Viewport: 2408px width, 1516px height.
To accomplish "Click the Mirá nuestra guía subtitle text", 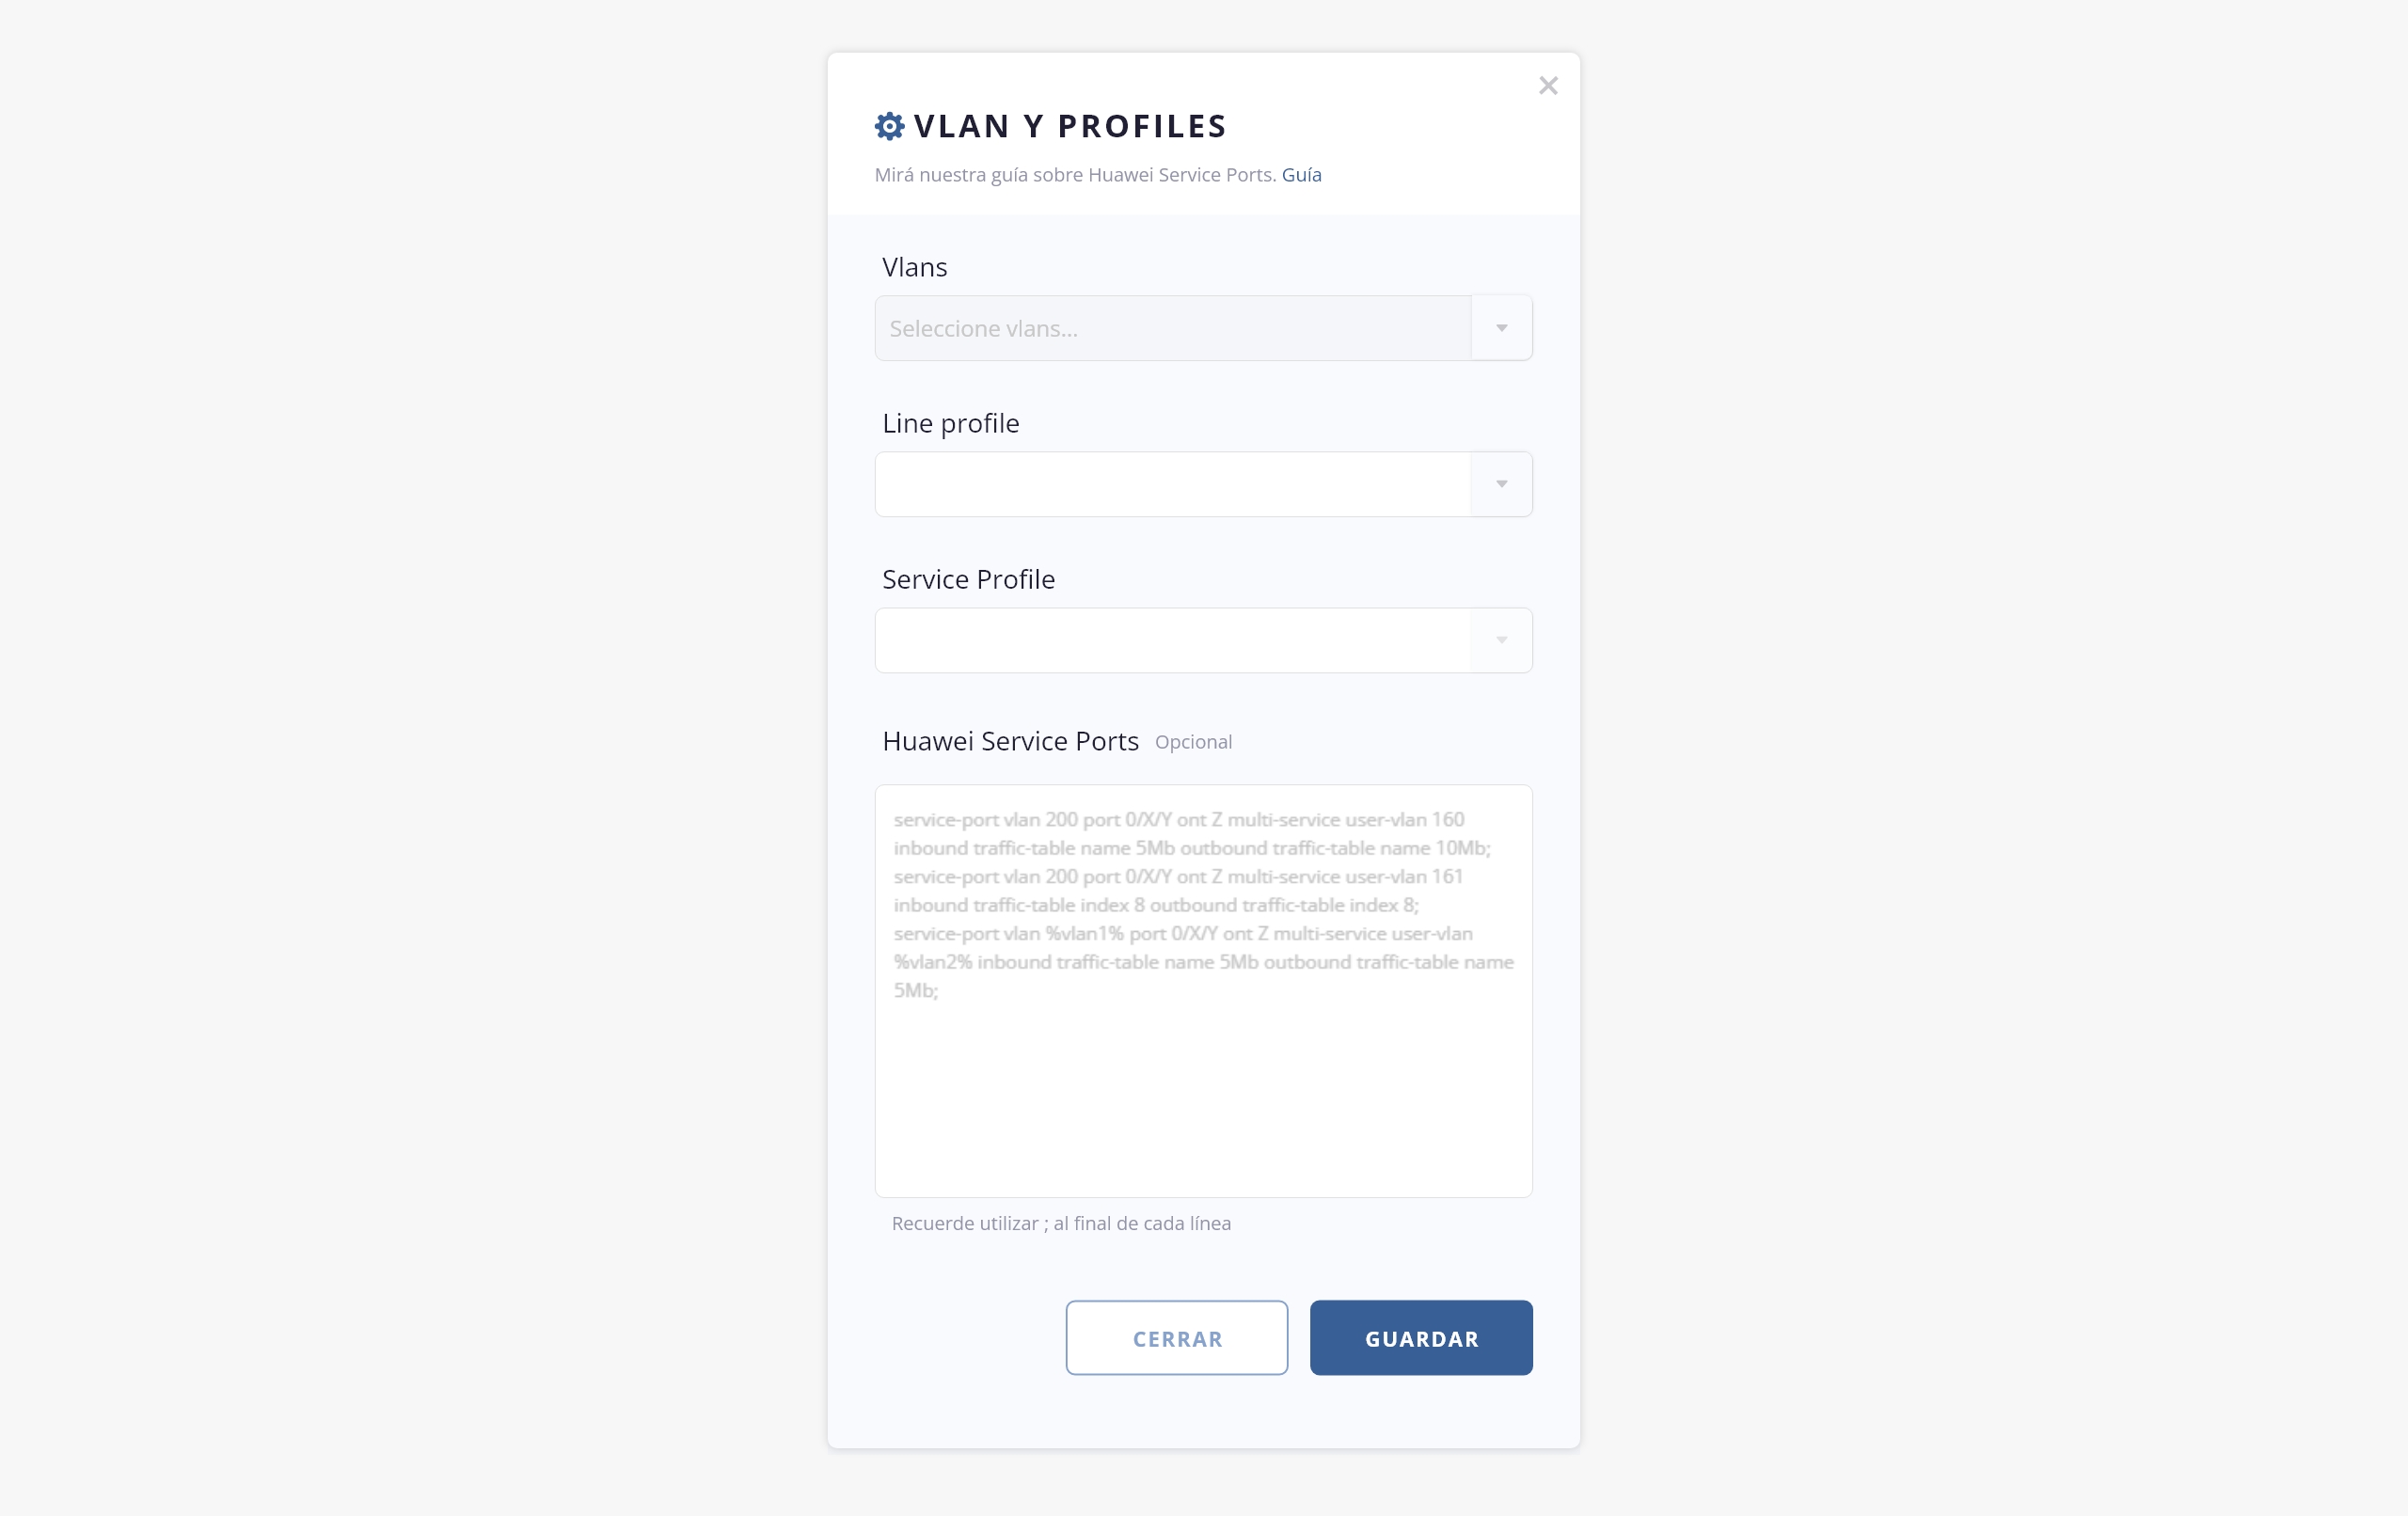I will [x=1074, y=175].
